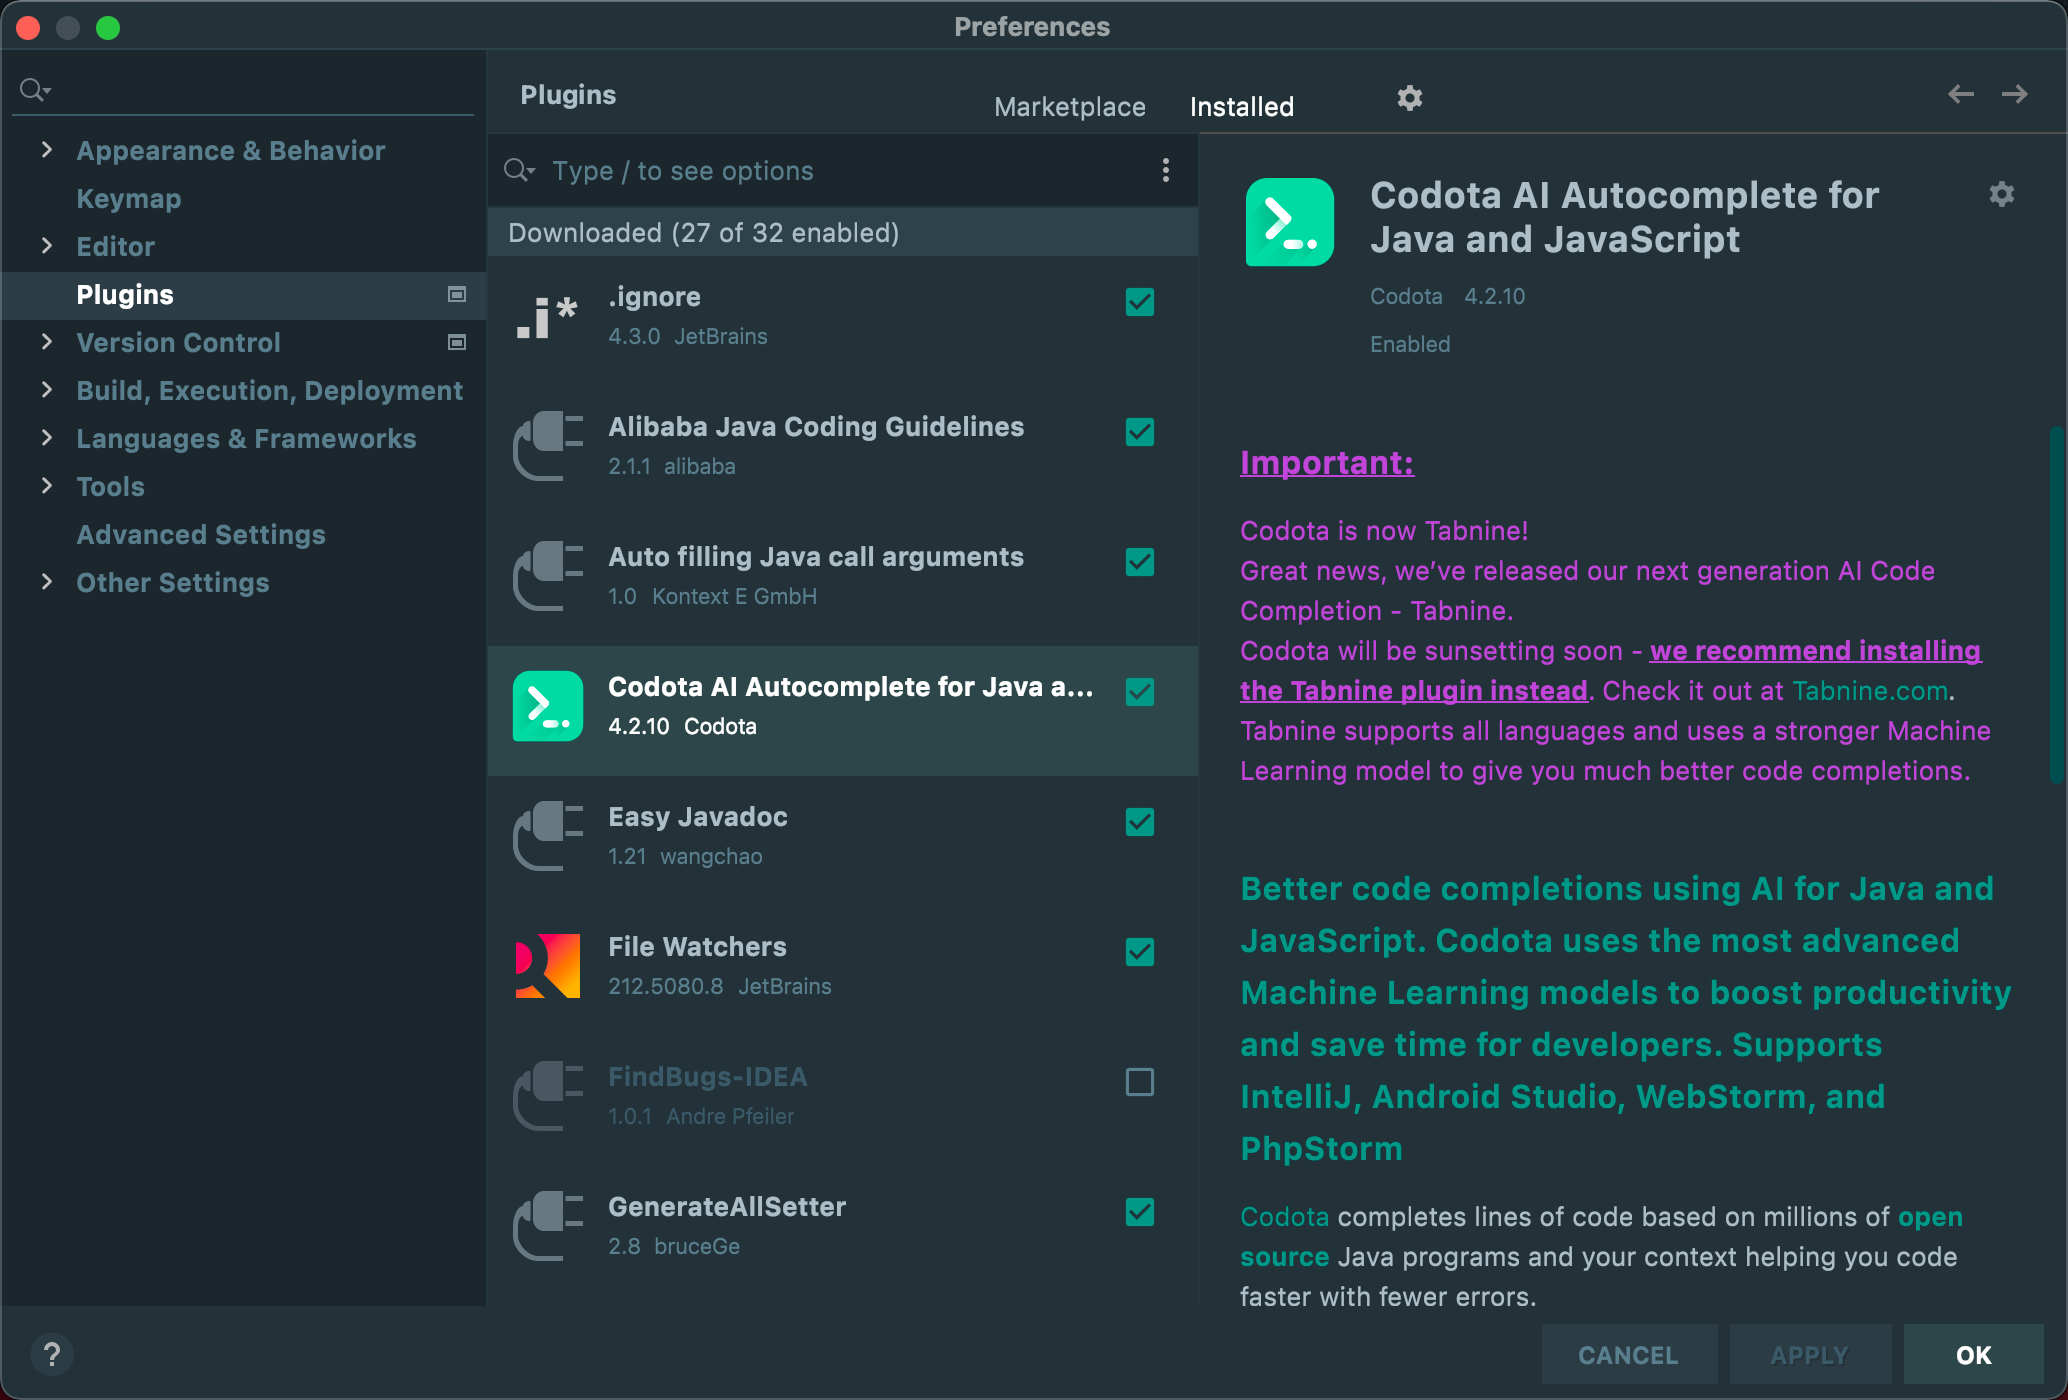Open the Tabnine.com link
Screen dimensions: 2068x1400
(x=1869, y=691)
